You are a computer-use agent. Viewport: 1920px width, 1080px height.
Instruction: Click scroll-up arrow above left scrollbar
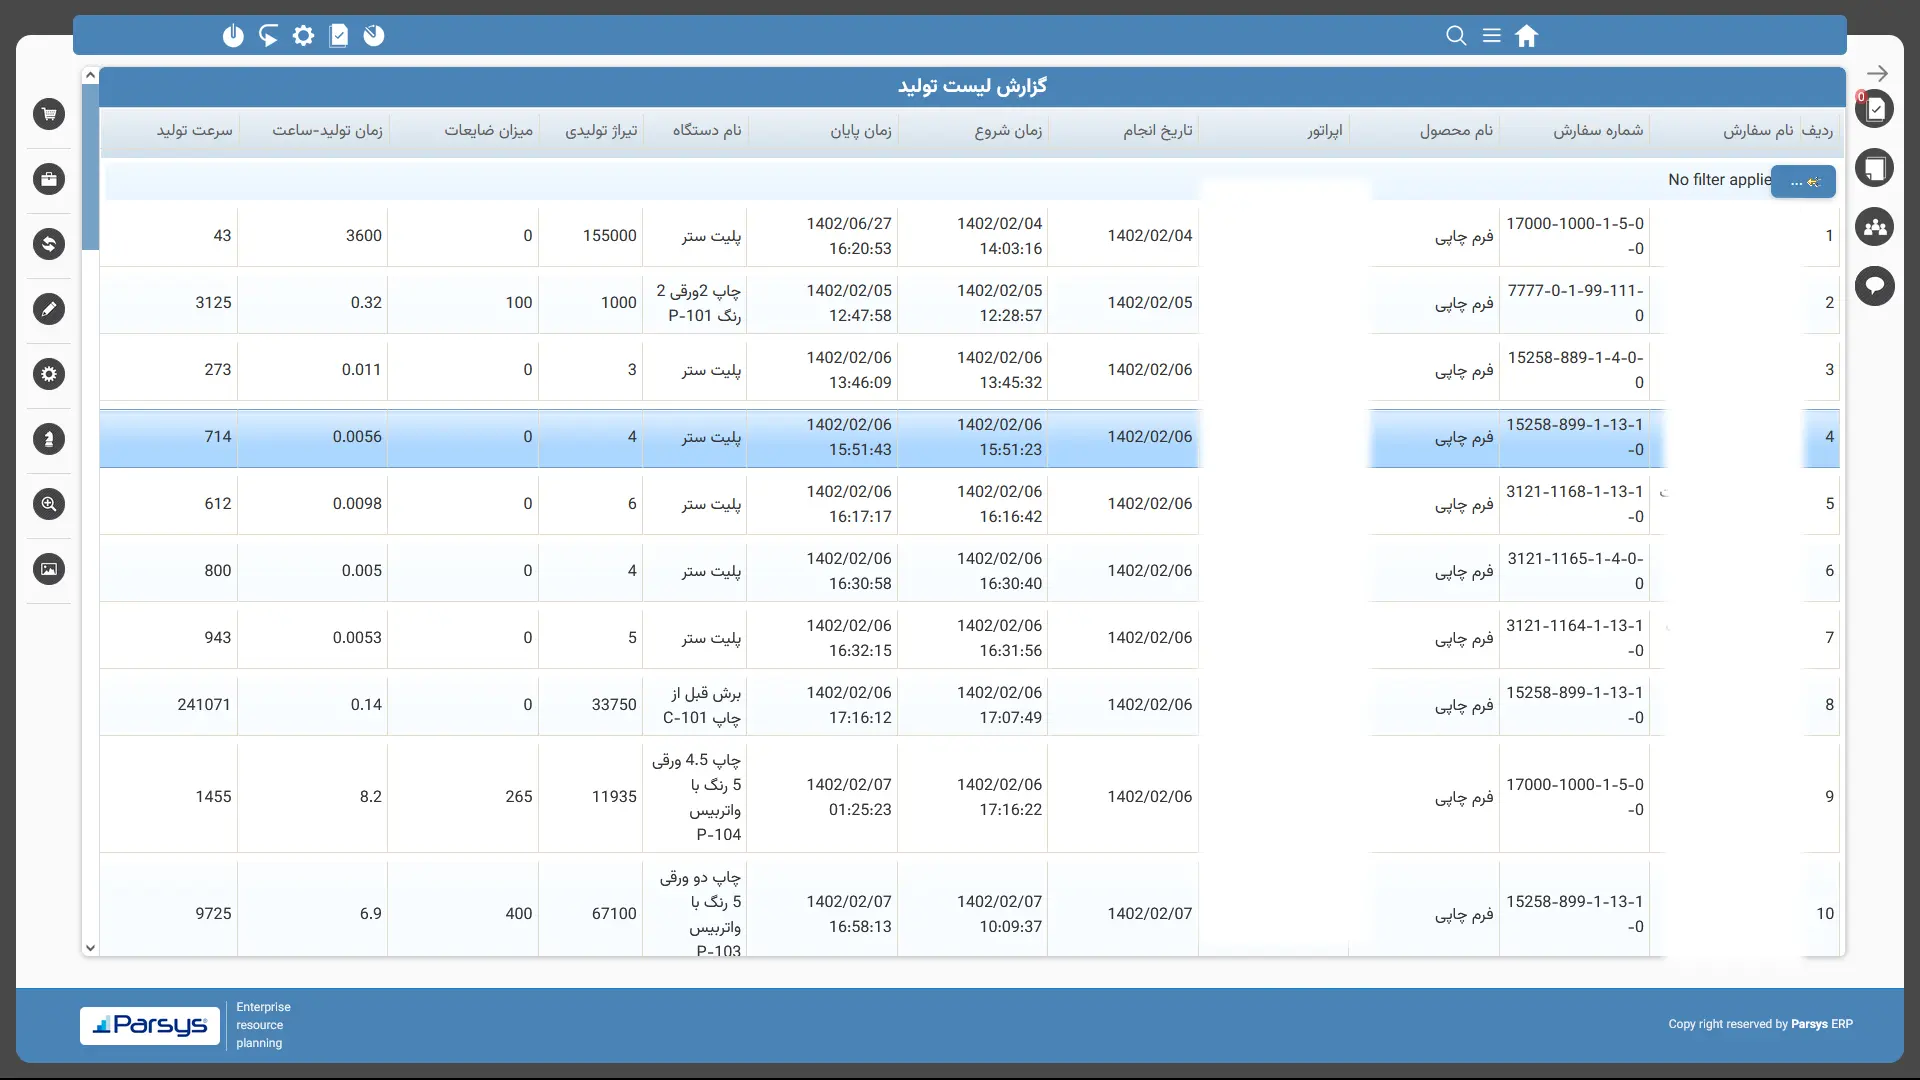(90, 75)
